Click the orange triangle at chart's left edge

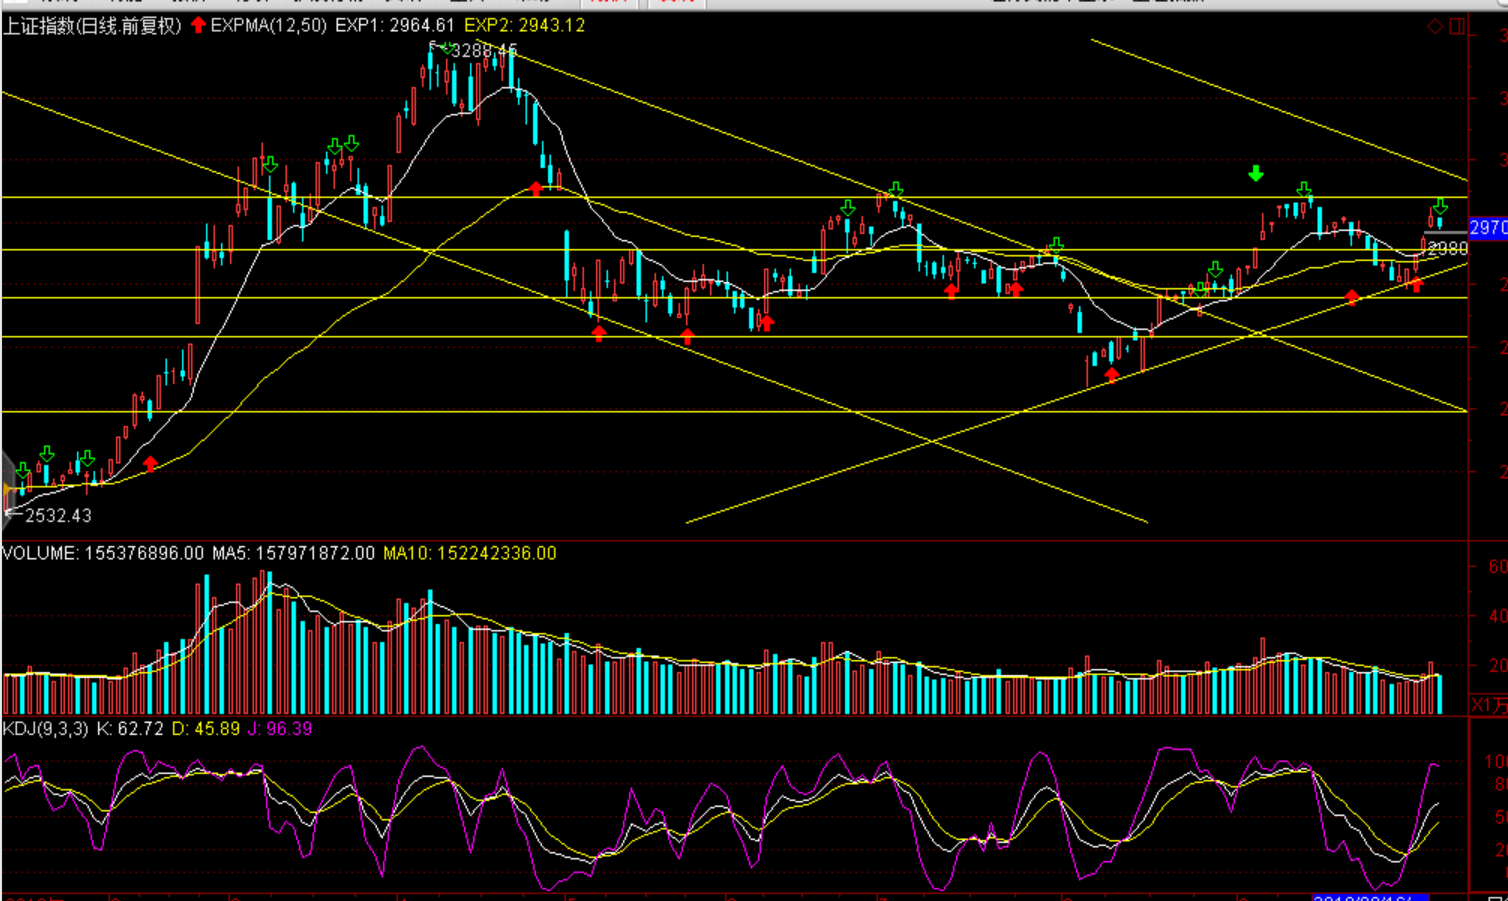coord(7,489)
